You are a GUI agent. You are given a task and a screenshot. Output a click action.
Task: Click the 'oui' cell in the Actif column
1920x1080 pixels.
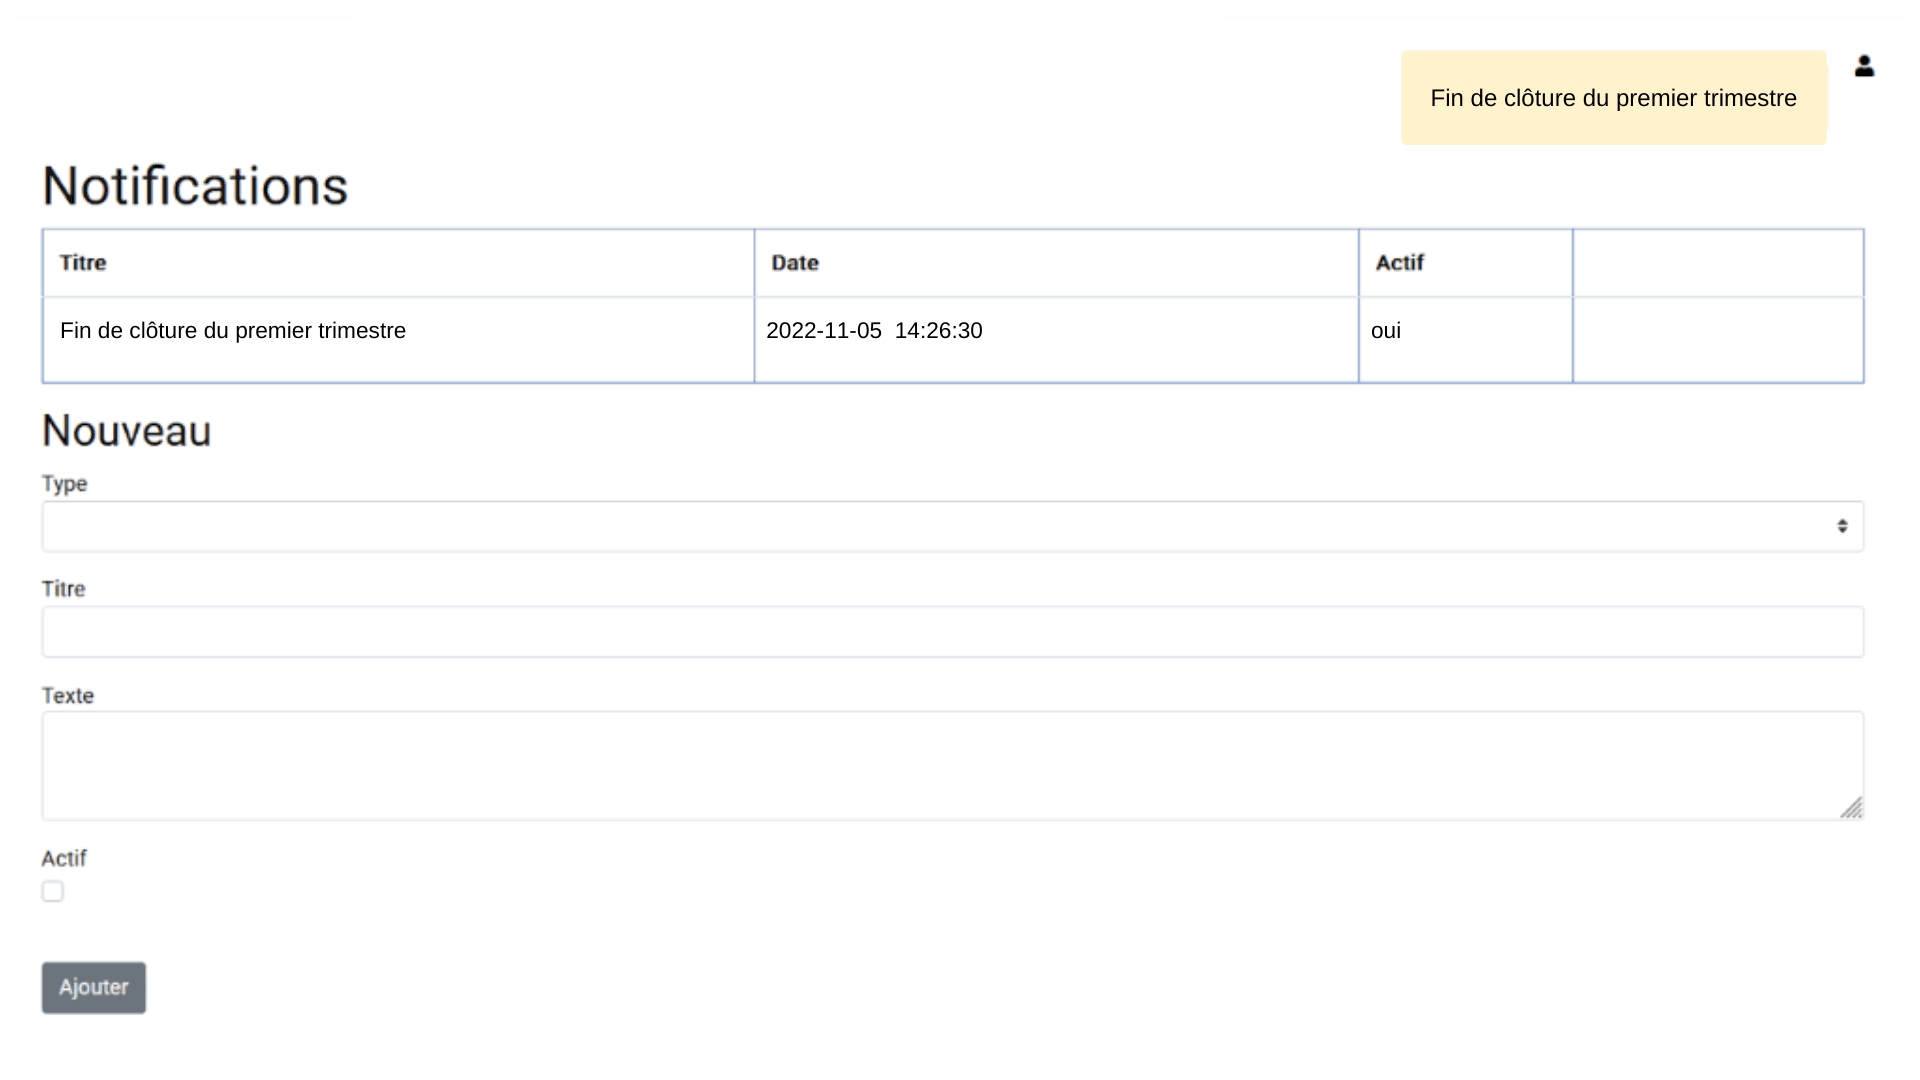click(1386, 331)
